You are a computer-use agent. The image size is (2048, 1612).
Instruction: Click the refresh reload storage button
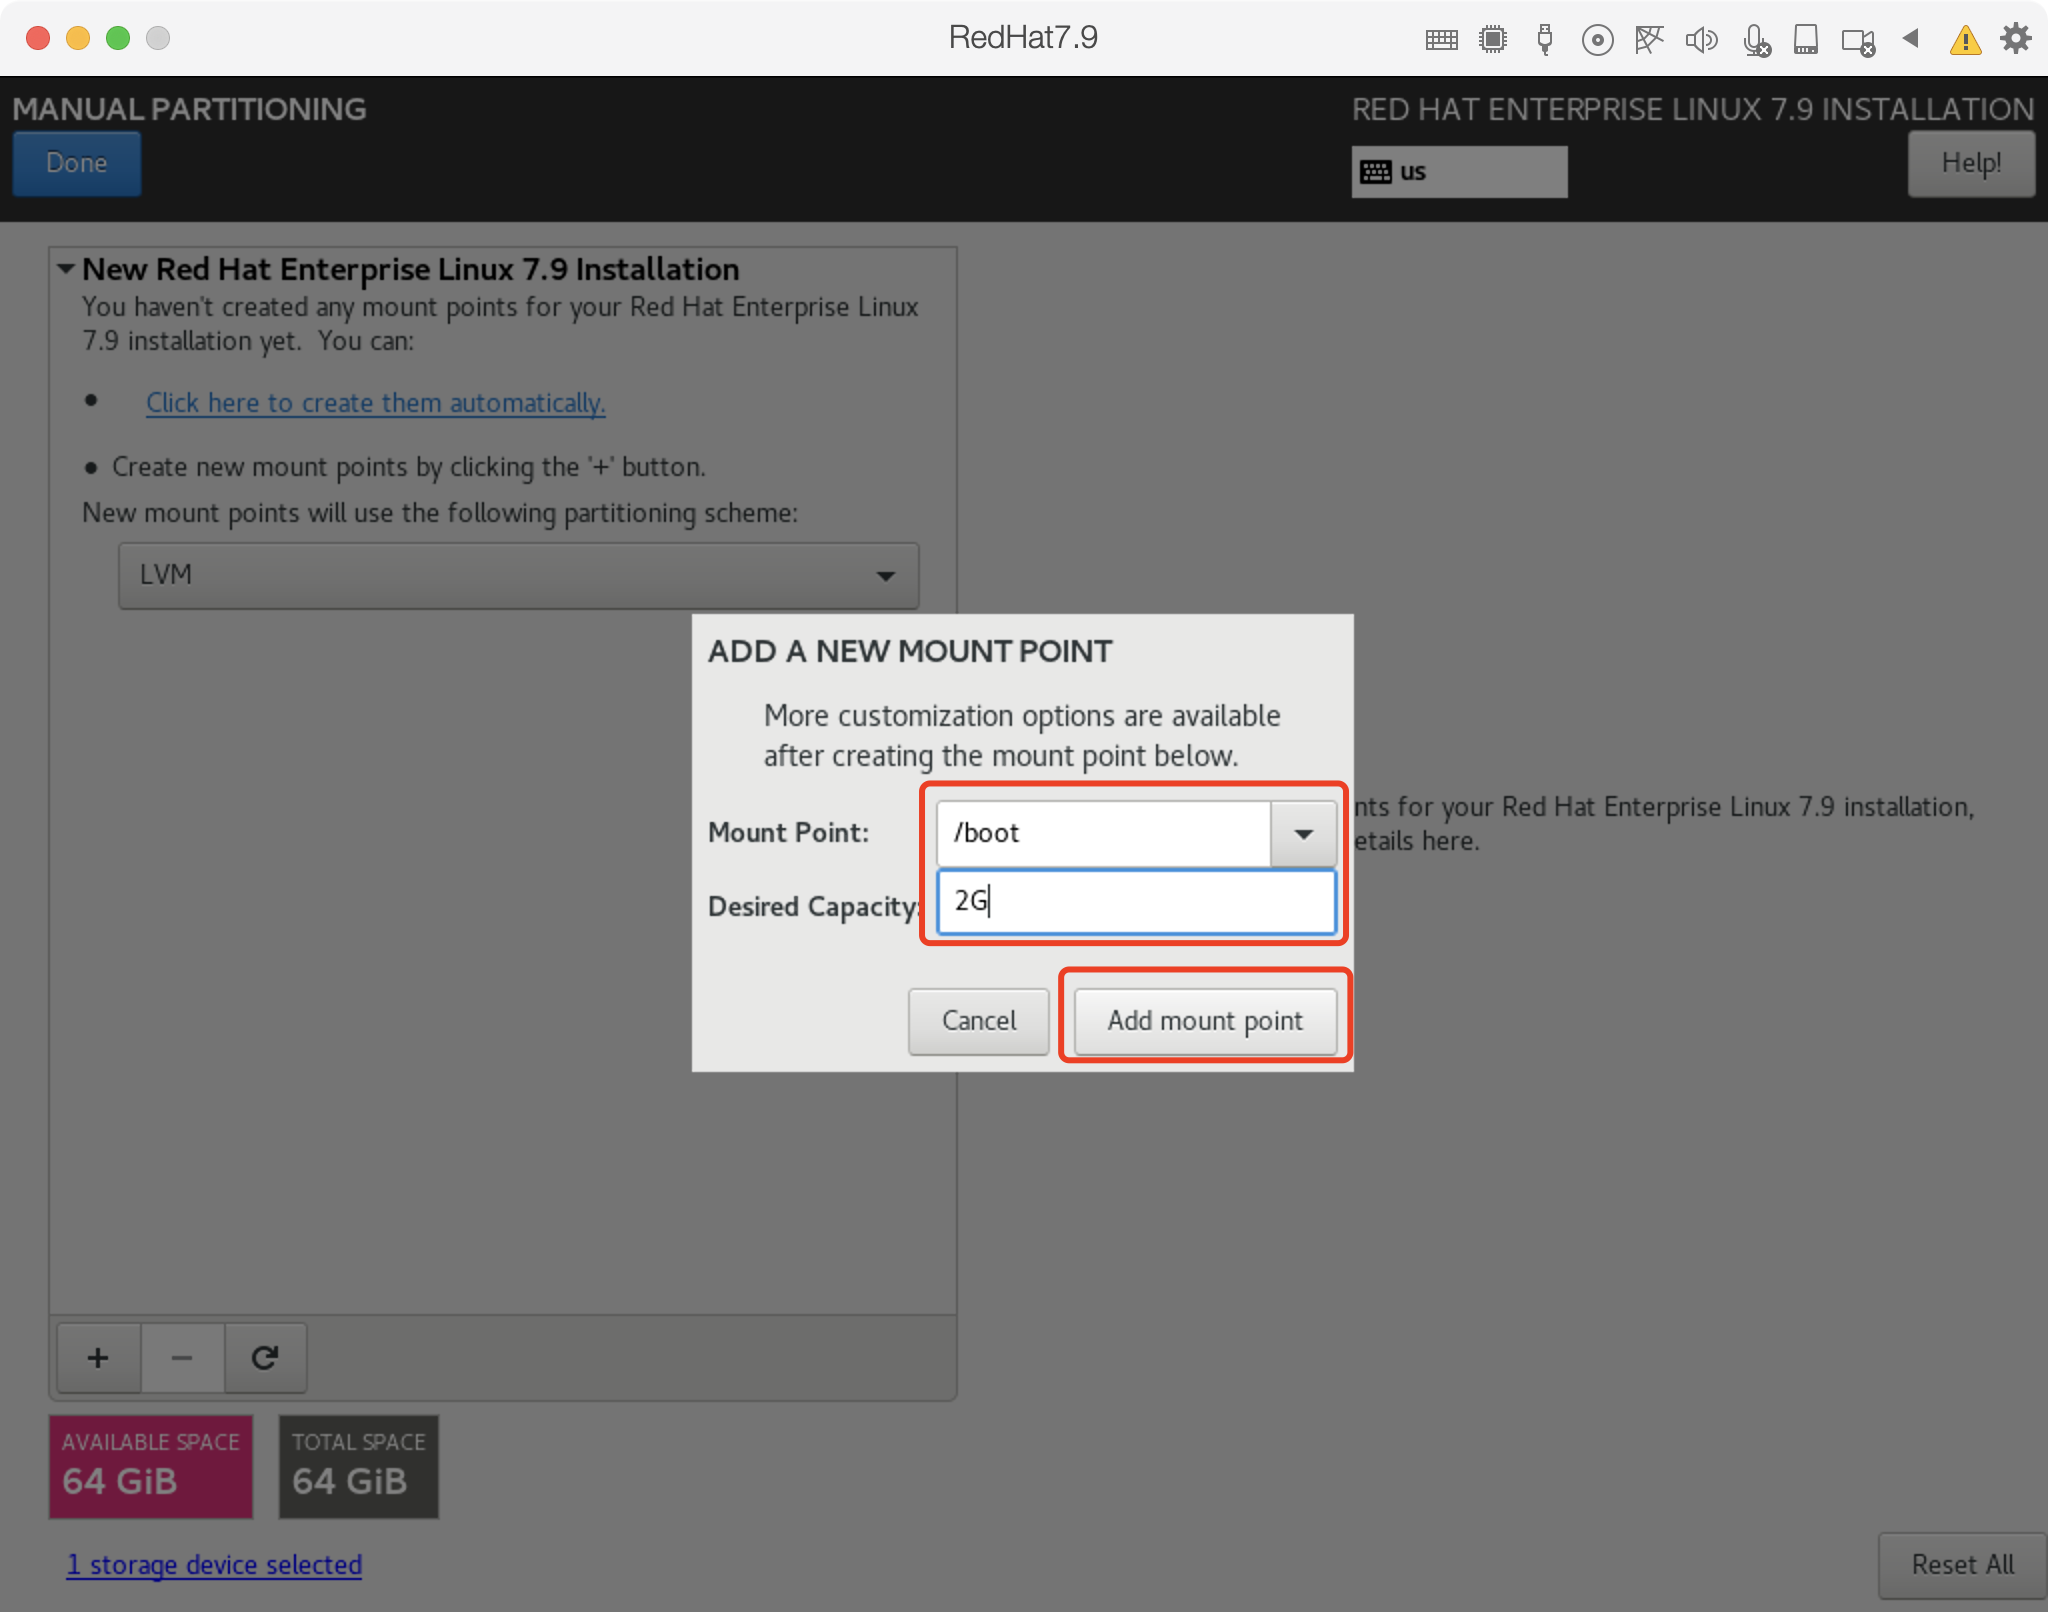pyautogui.click(x=265, y=1358)
